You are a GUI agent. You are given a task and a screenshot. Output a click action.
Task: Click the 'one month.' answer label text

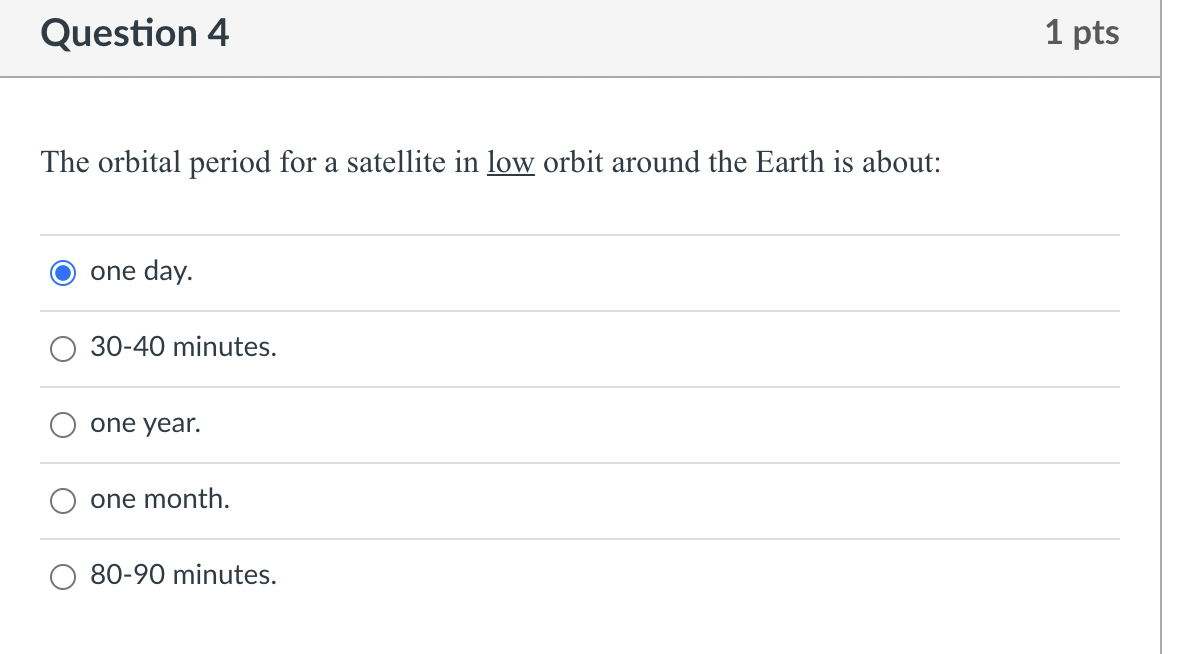(159, 499)
